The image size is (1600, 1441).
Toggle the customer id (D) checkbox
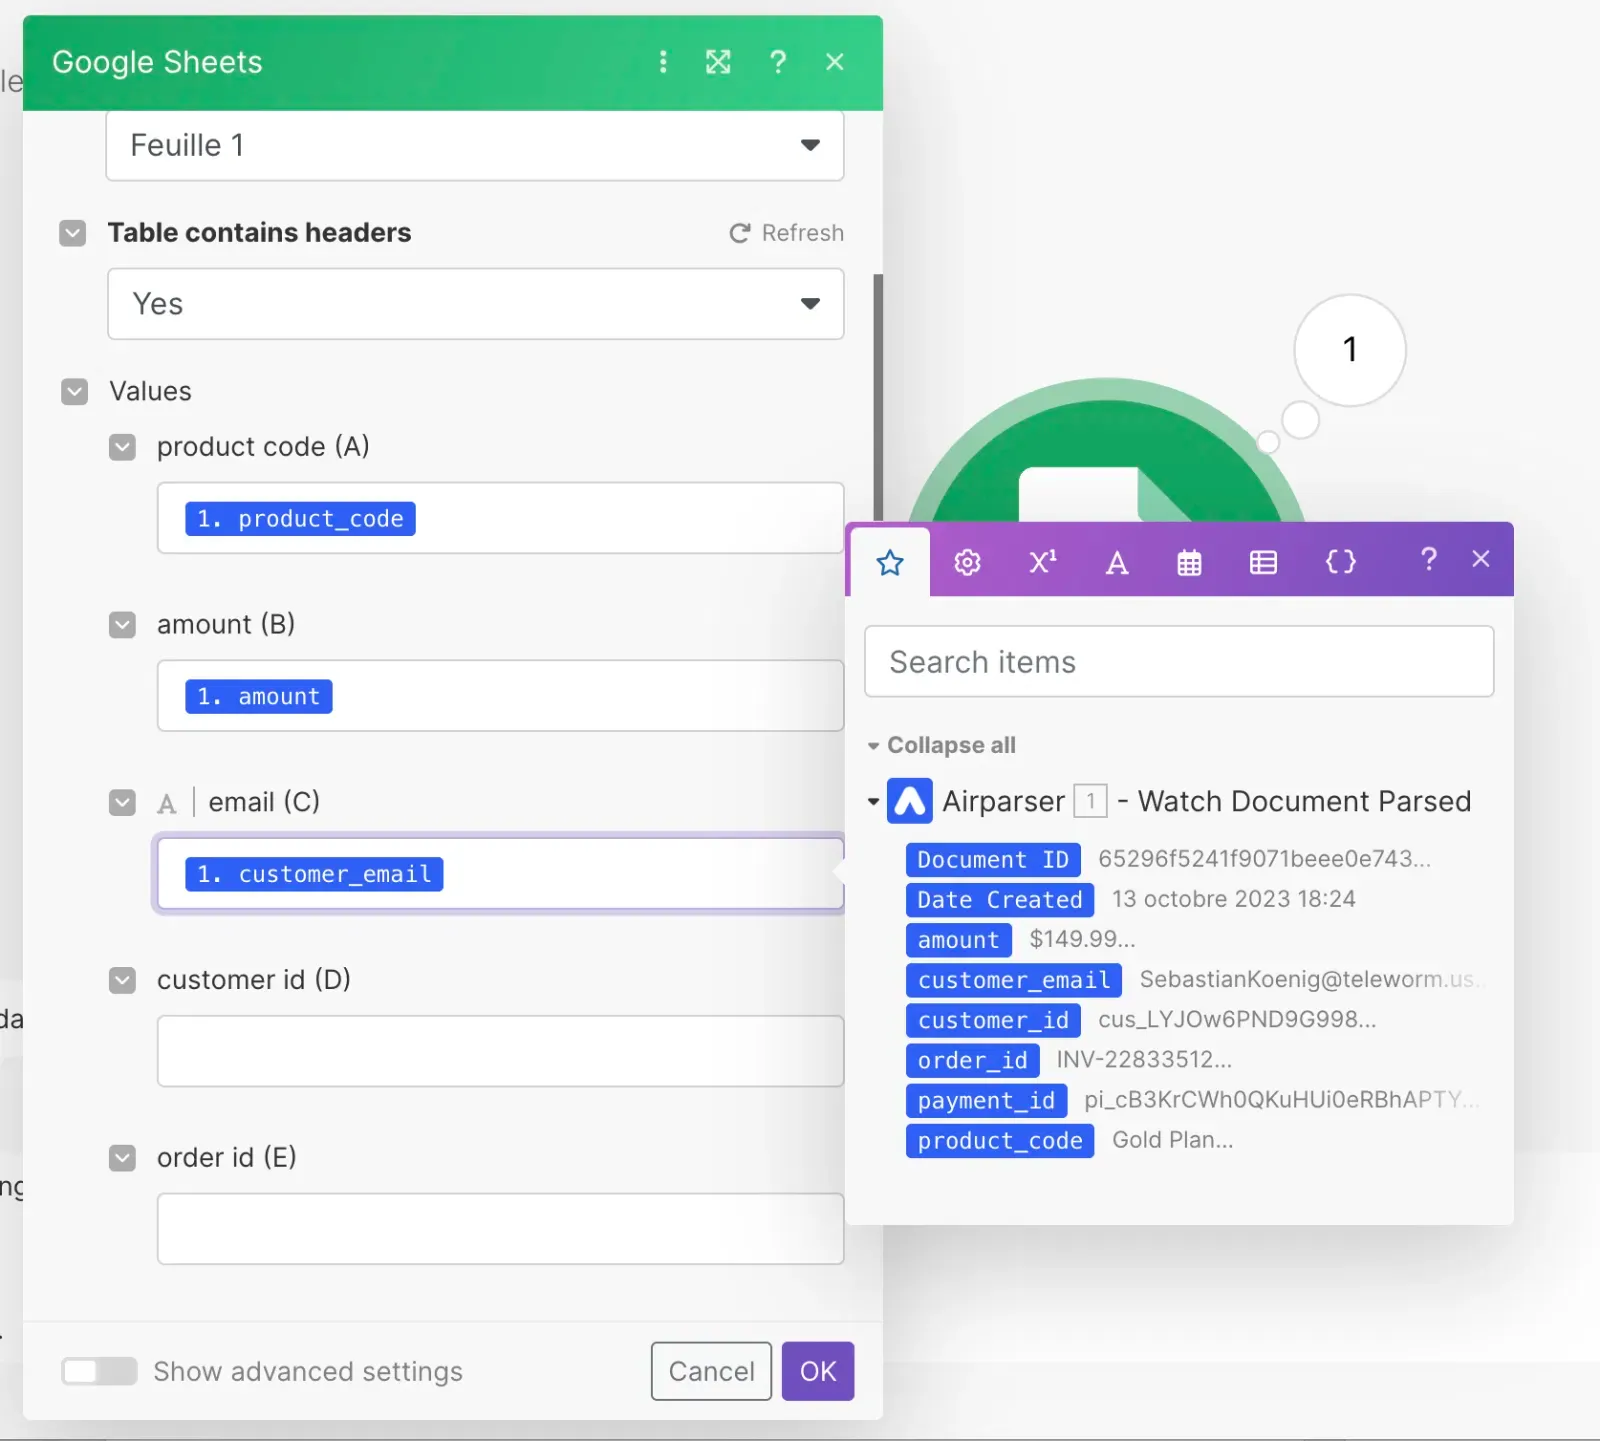point(122,980)
